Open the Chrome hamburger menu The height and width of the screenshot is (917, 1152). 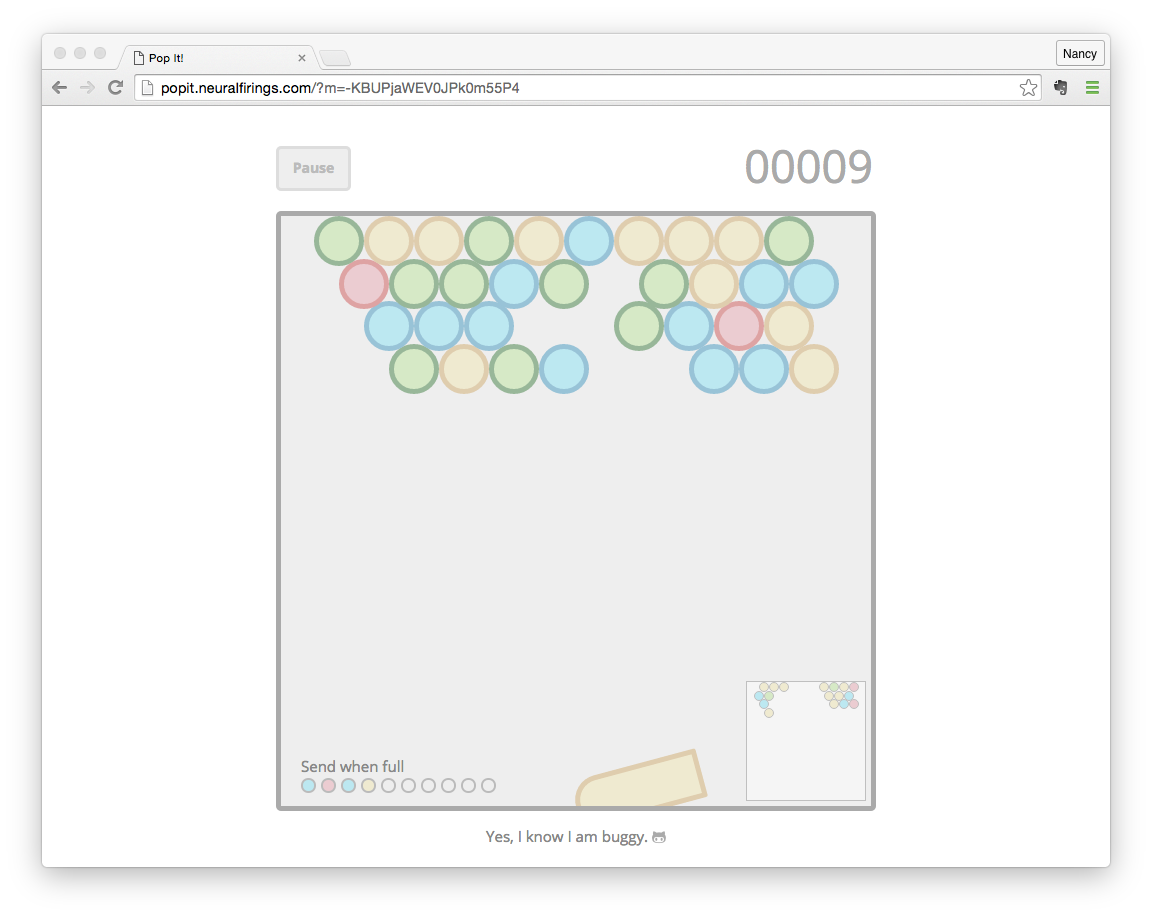click(x=1092, y=88)
